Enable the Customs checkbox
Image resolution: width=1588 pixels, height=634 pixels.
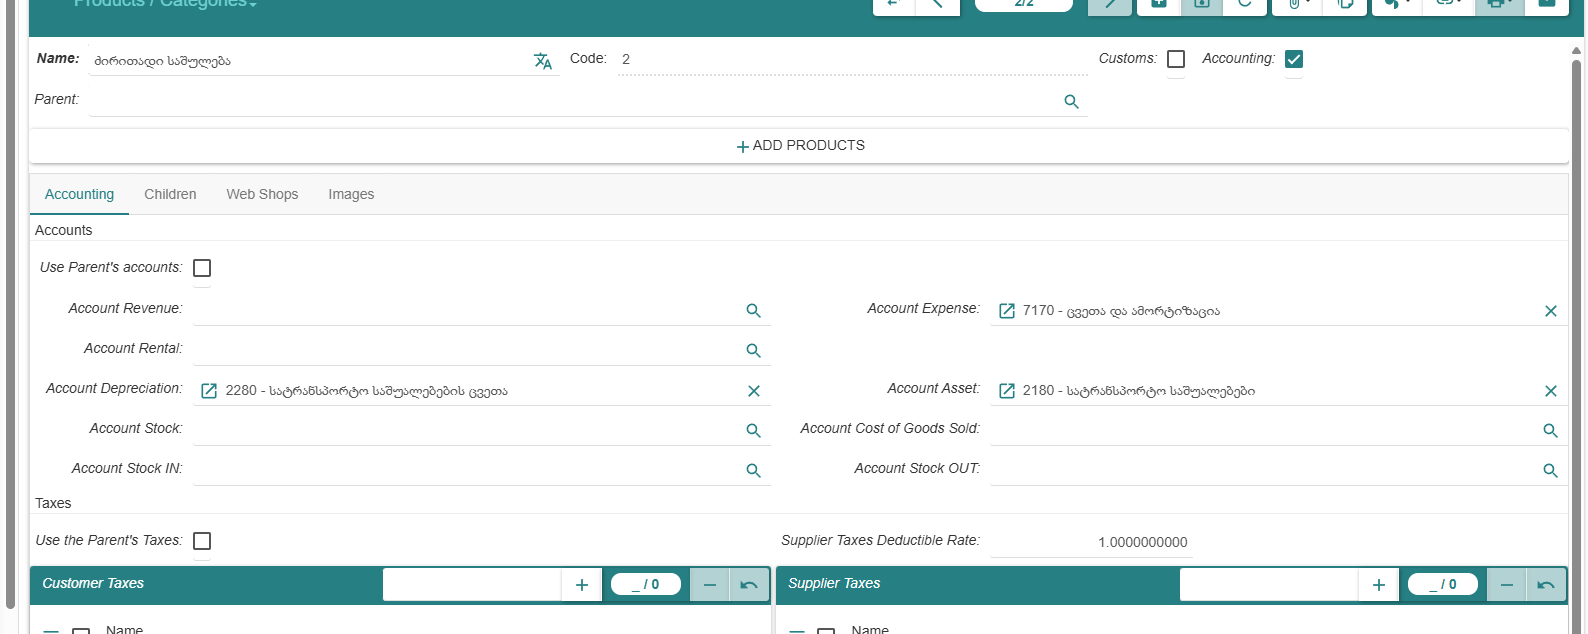click(x=1176, y=59)
